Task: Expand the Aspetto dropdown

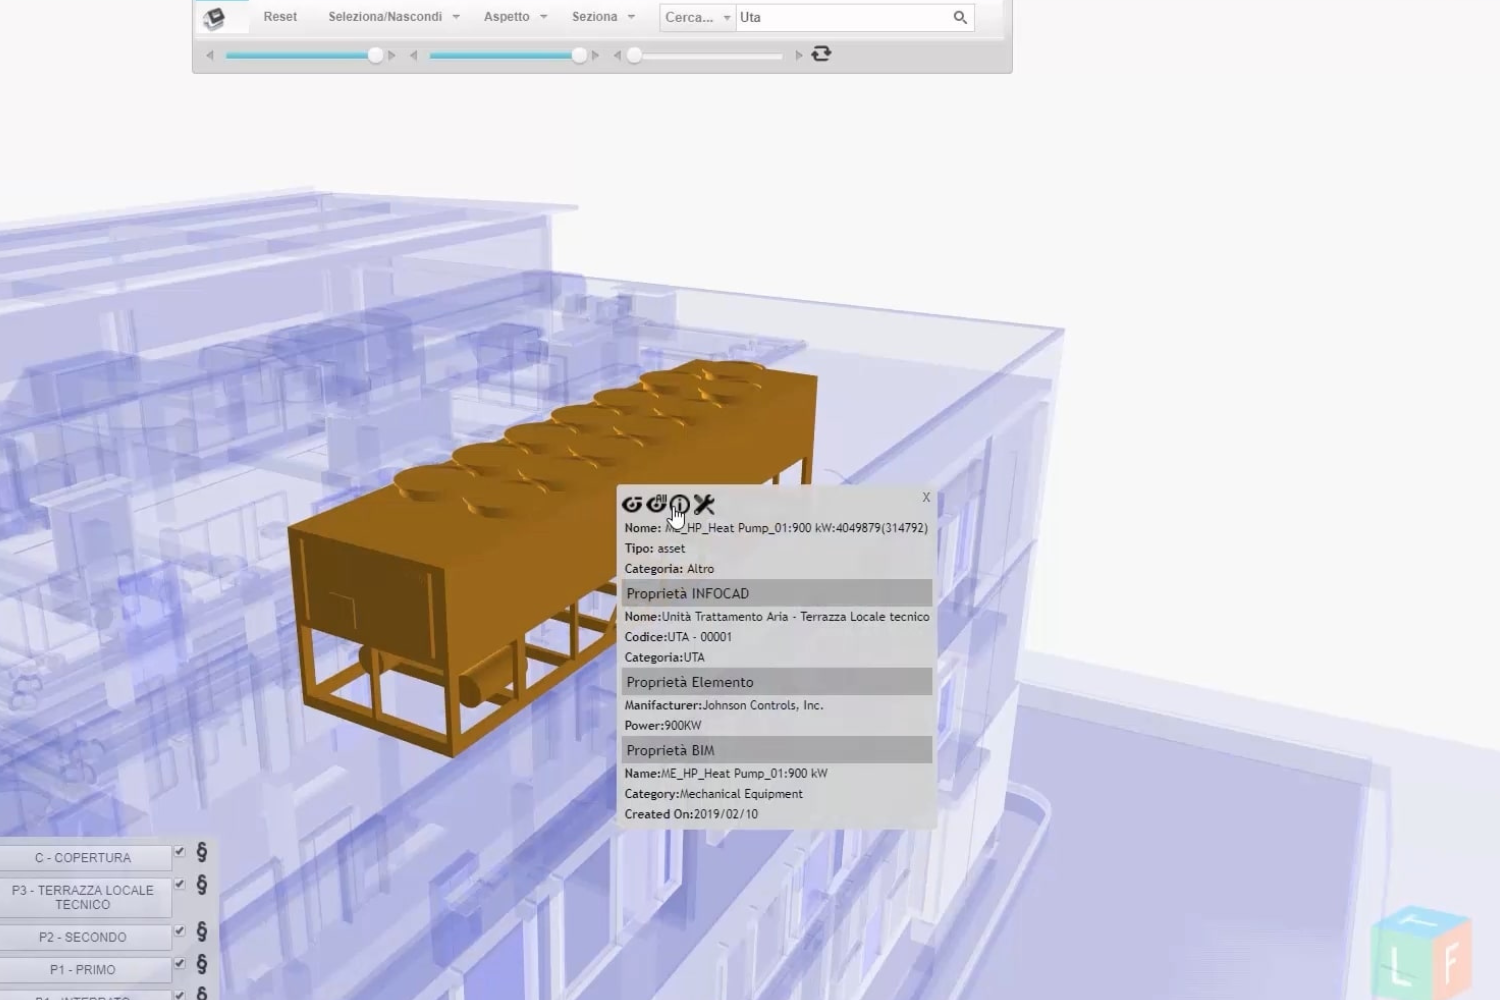Action: tap(515, 17)
